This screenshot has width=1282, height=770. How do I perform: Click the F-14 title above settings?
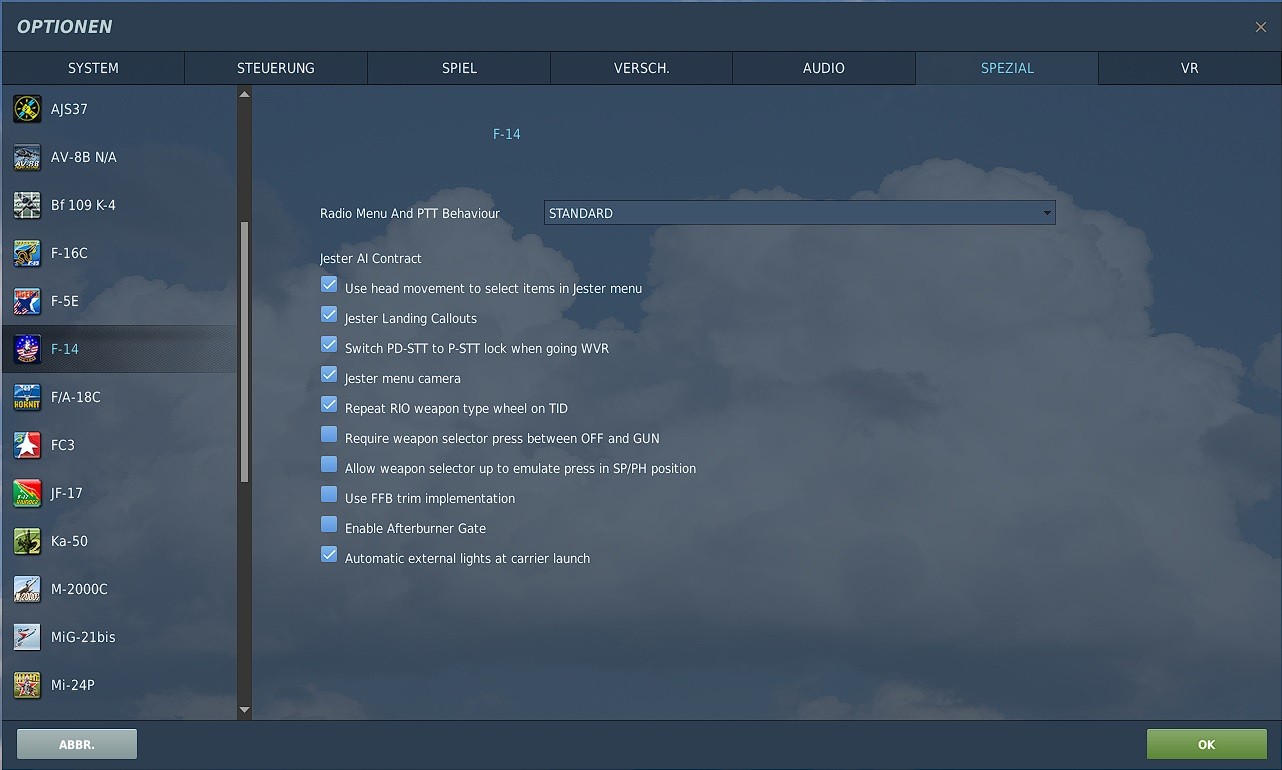point(507,134)
